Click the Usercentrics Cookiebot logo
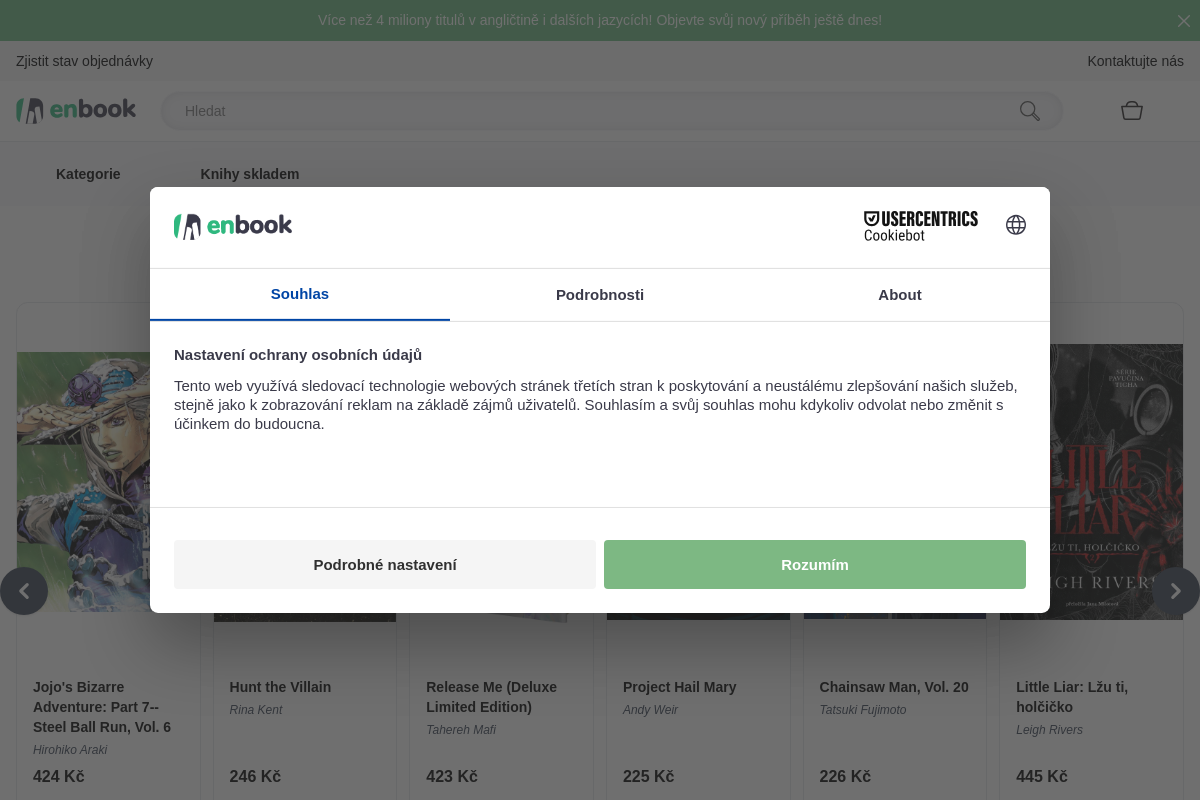This screenshot has width=1200, height=800. 921,225
